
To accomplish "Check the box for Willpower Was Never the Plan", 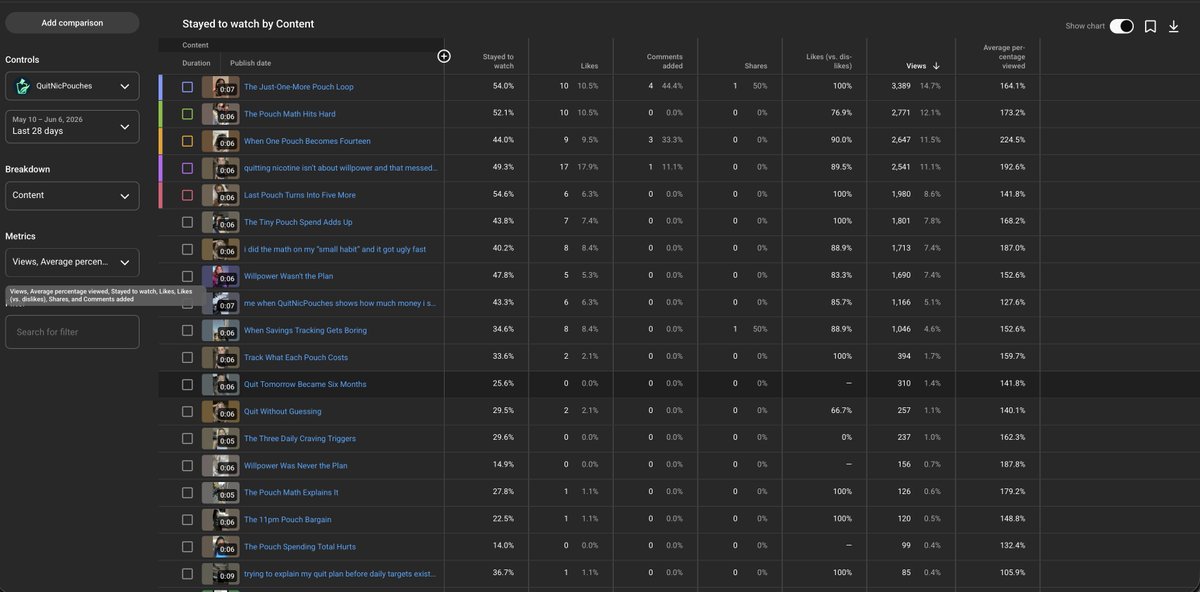I will coord(187,465).
